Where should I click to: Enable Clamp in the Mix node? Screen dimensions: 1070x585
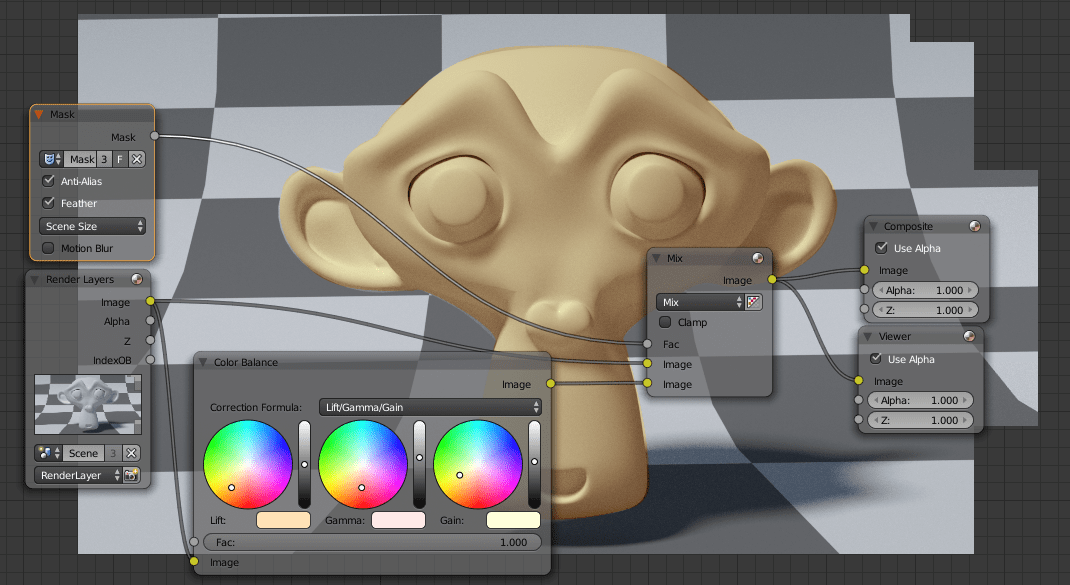tap(663, 322)
